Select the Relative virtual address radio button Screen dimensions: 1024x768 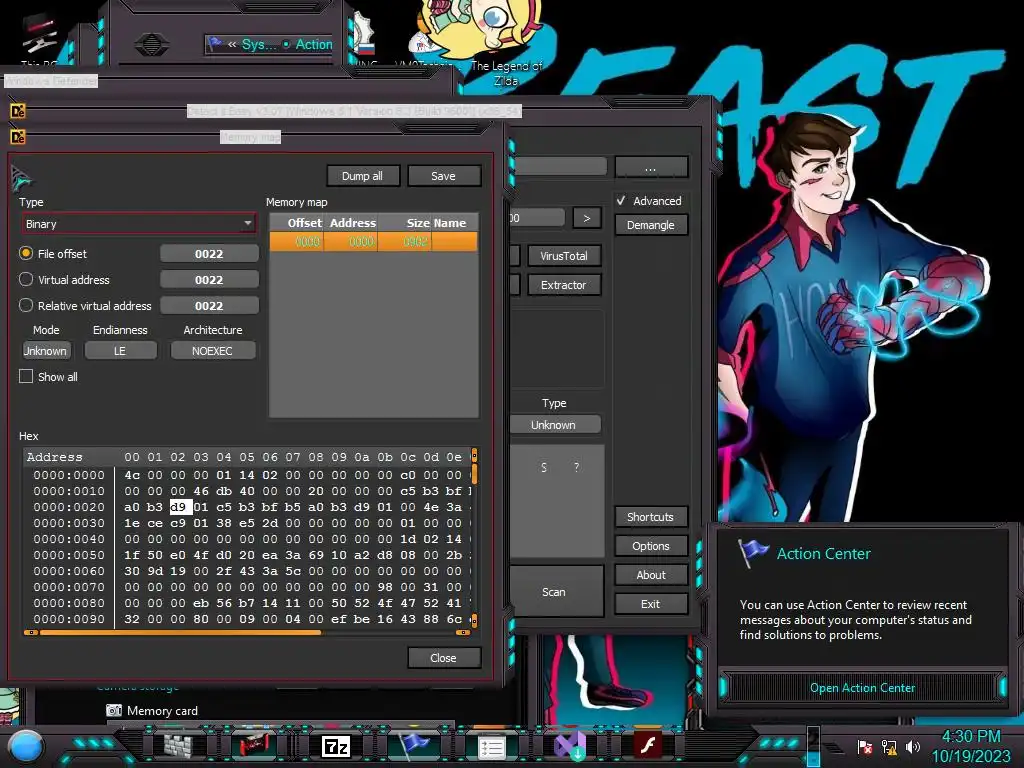click(x=26, y=306)
